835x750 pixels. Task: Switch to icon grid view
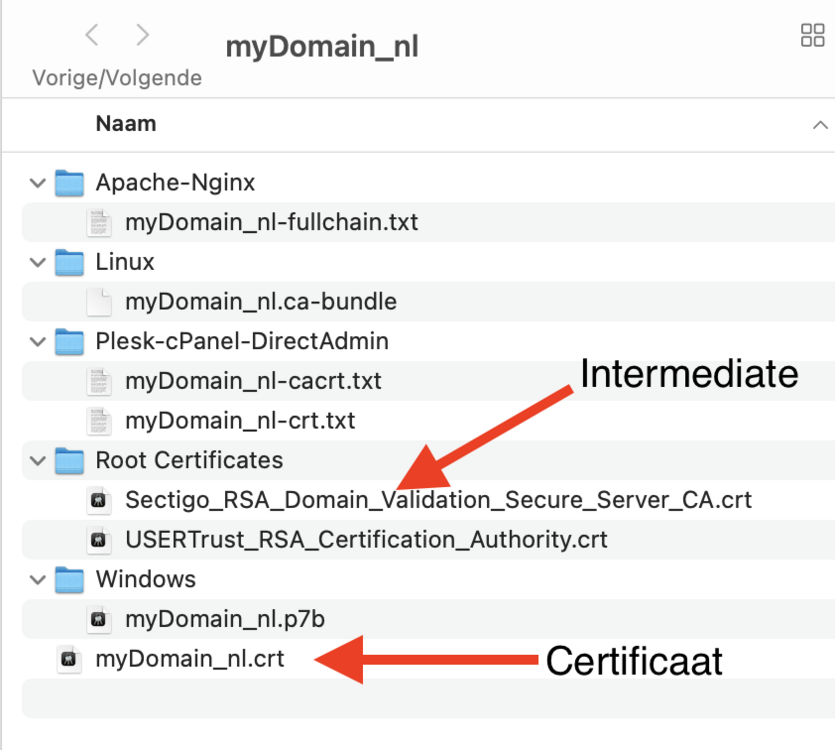coord(812,37)
